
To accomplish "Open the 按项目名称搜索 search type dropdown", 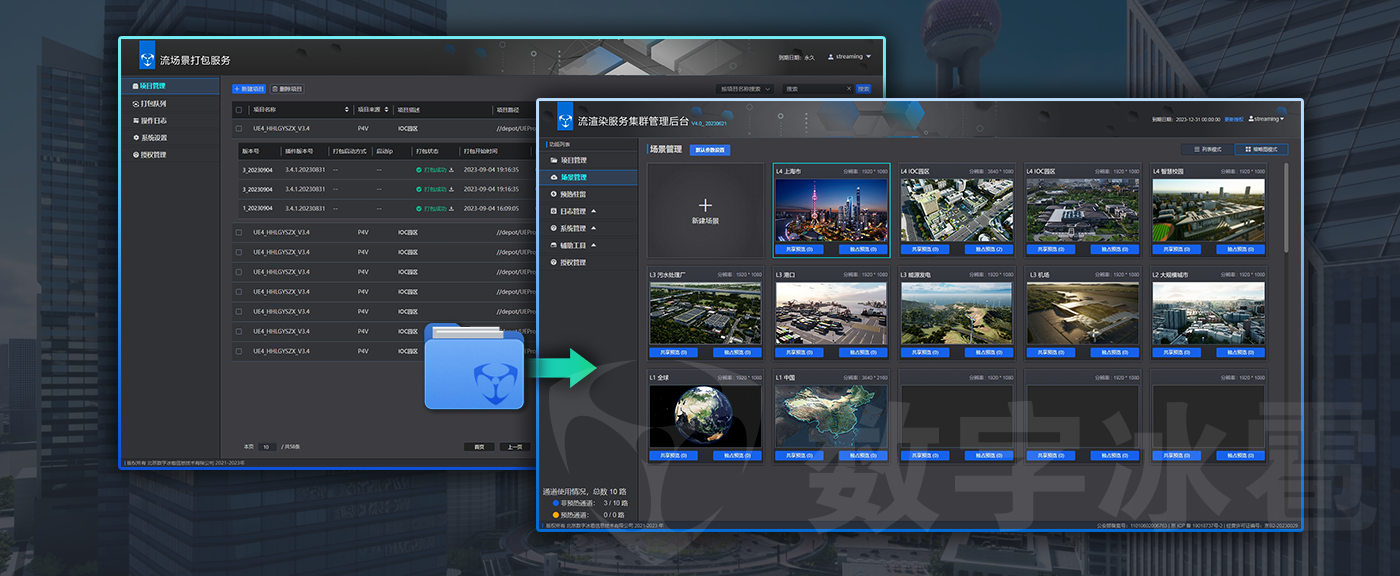I will click(x=746, y=89).
